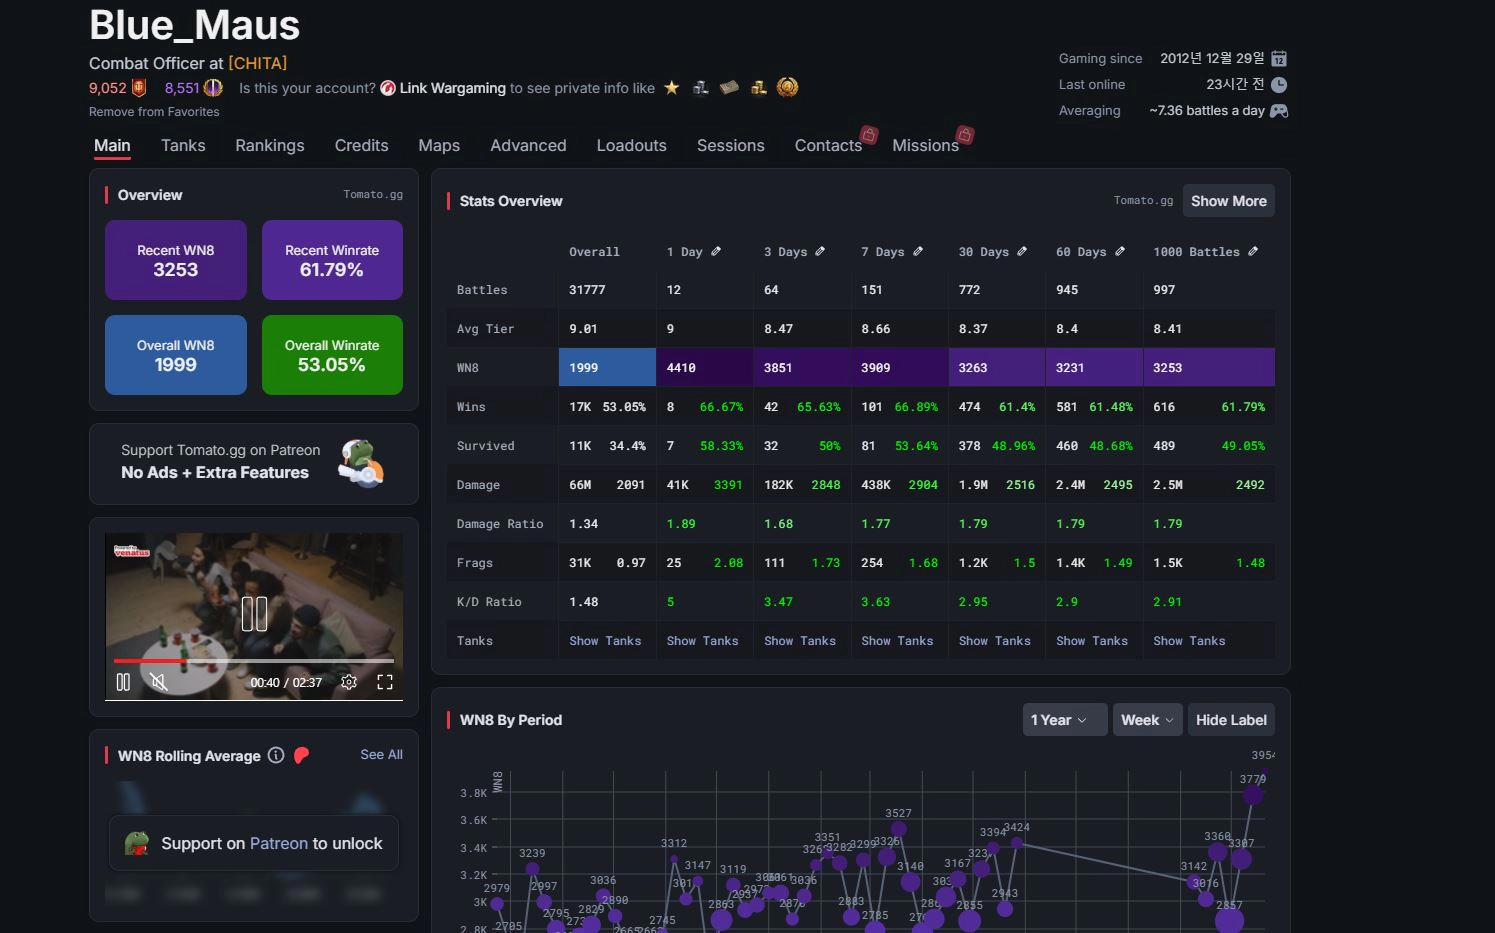Switch to the Tanks tab
Viewport: 1495px width, 933px height.
183,146
